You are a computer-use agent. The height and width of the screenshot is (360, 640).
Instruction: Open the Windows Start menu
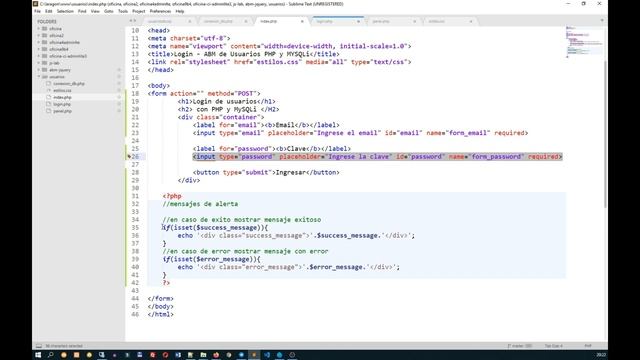click(x=38, y=355)
